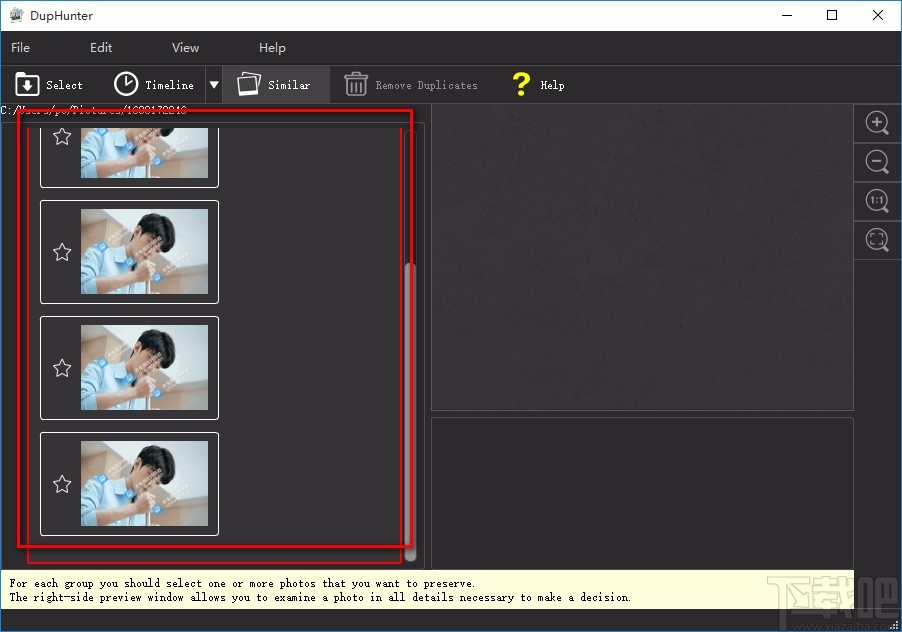This screenshot has height=632, width=902.
Task: Open the View menu
Action: (x=185, y=47)
